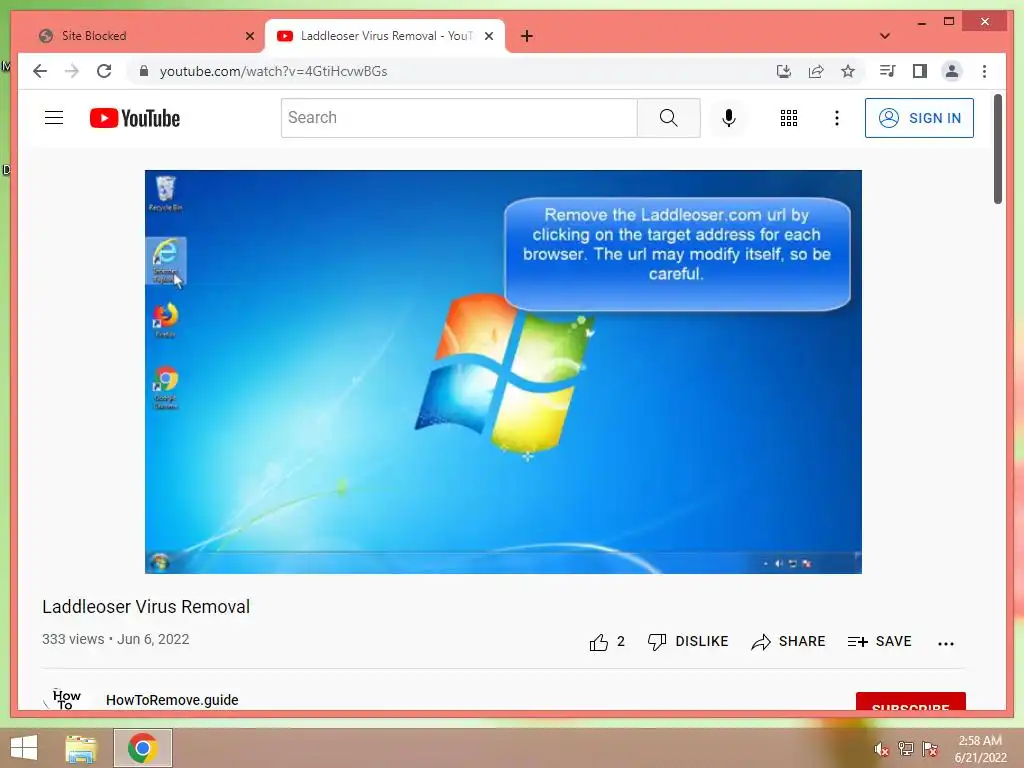The width and height of the screenshot is (1024, 768).
Task: Go back to the previous page
Action: coord(40,71)
